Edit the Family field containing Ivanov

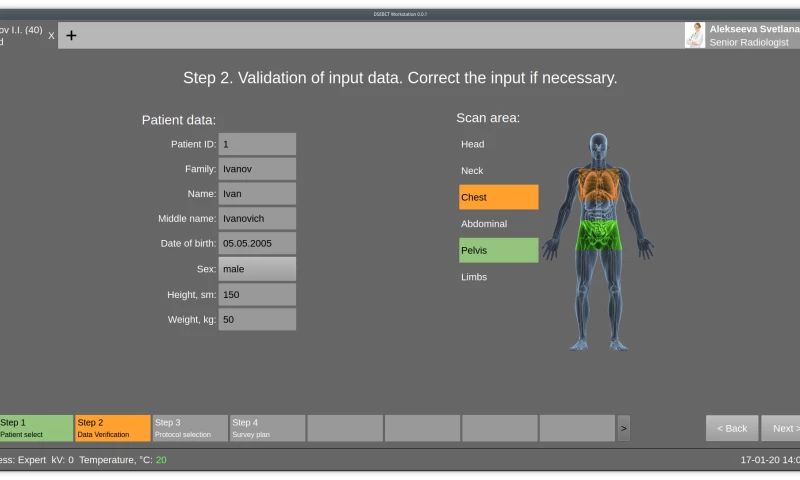click(x=257, y=169)
